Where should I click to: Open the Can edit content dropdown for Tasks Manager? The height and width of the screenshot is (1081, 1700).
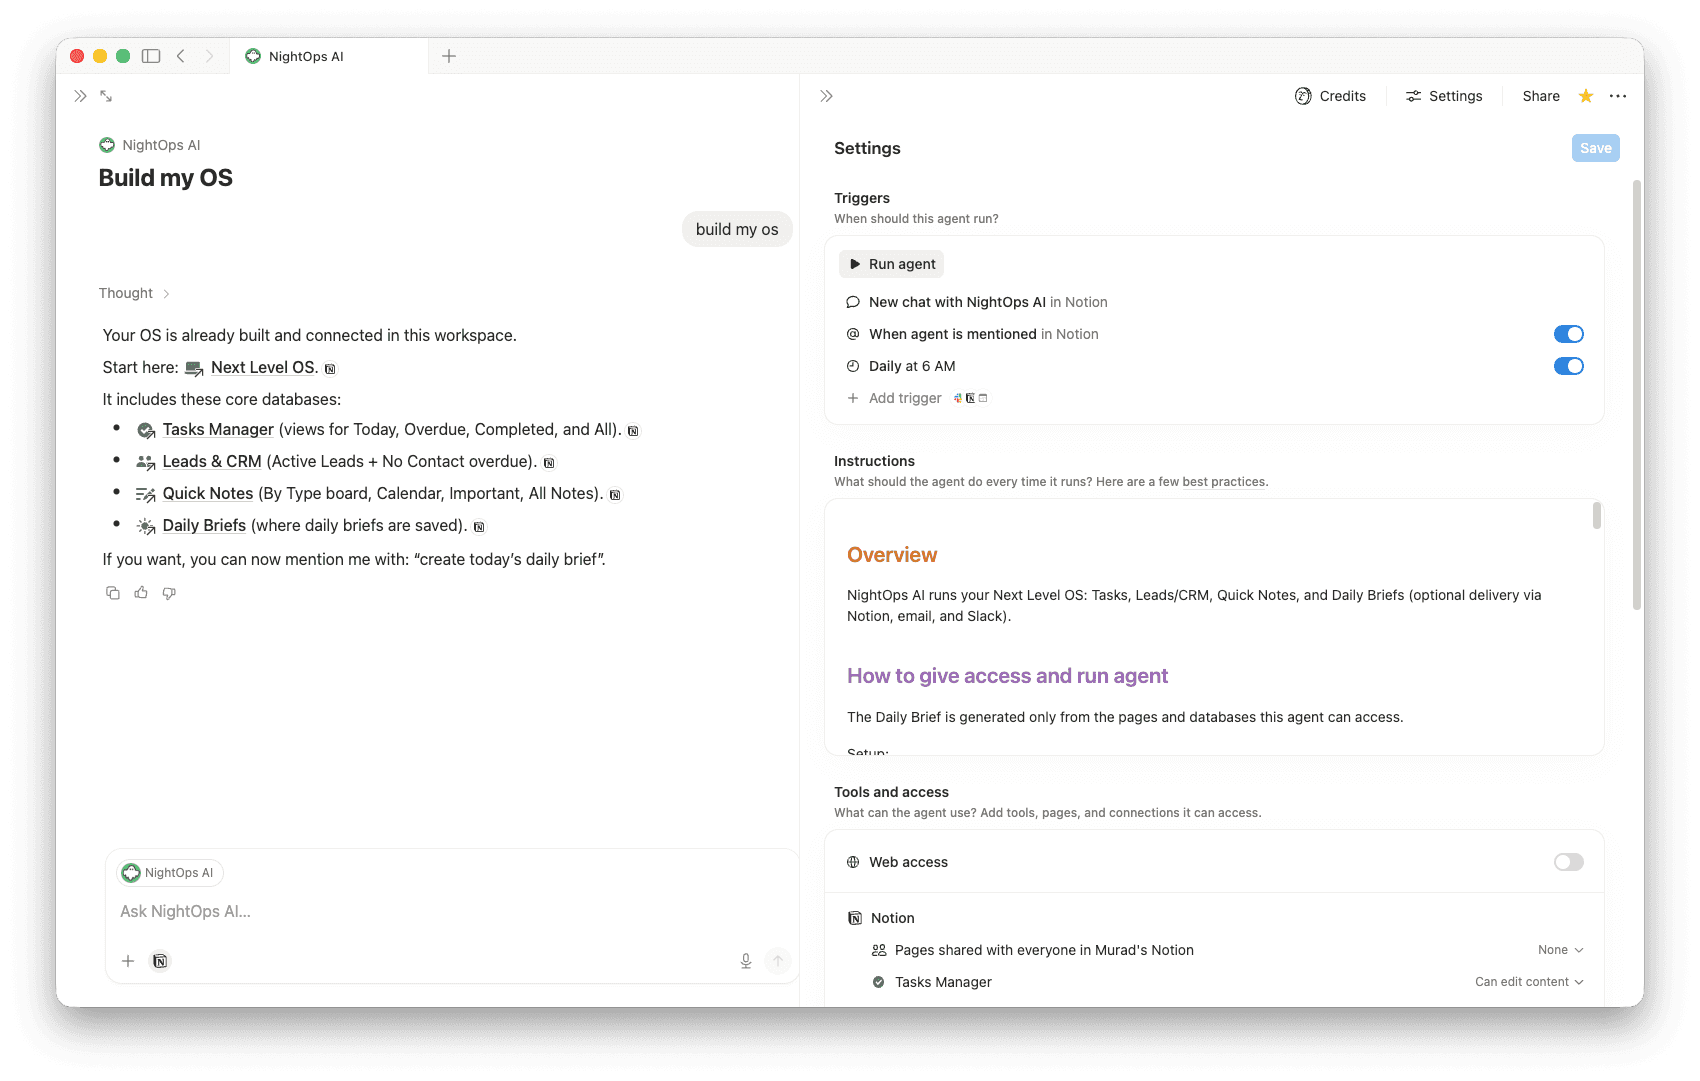click(x=1529, y=982)
